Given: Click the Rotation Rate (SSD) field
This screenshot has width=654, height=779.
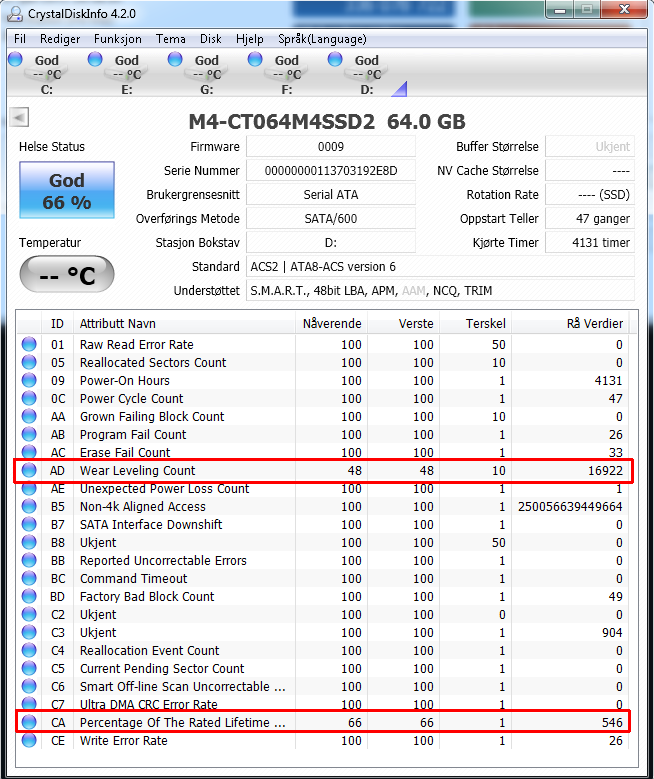Looking at the screenshot, I should click(x=590, y=194).
